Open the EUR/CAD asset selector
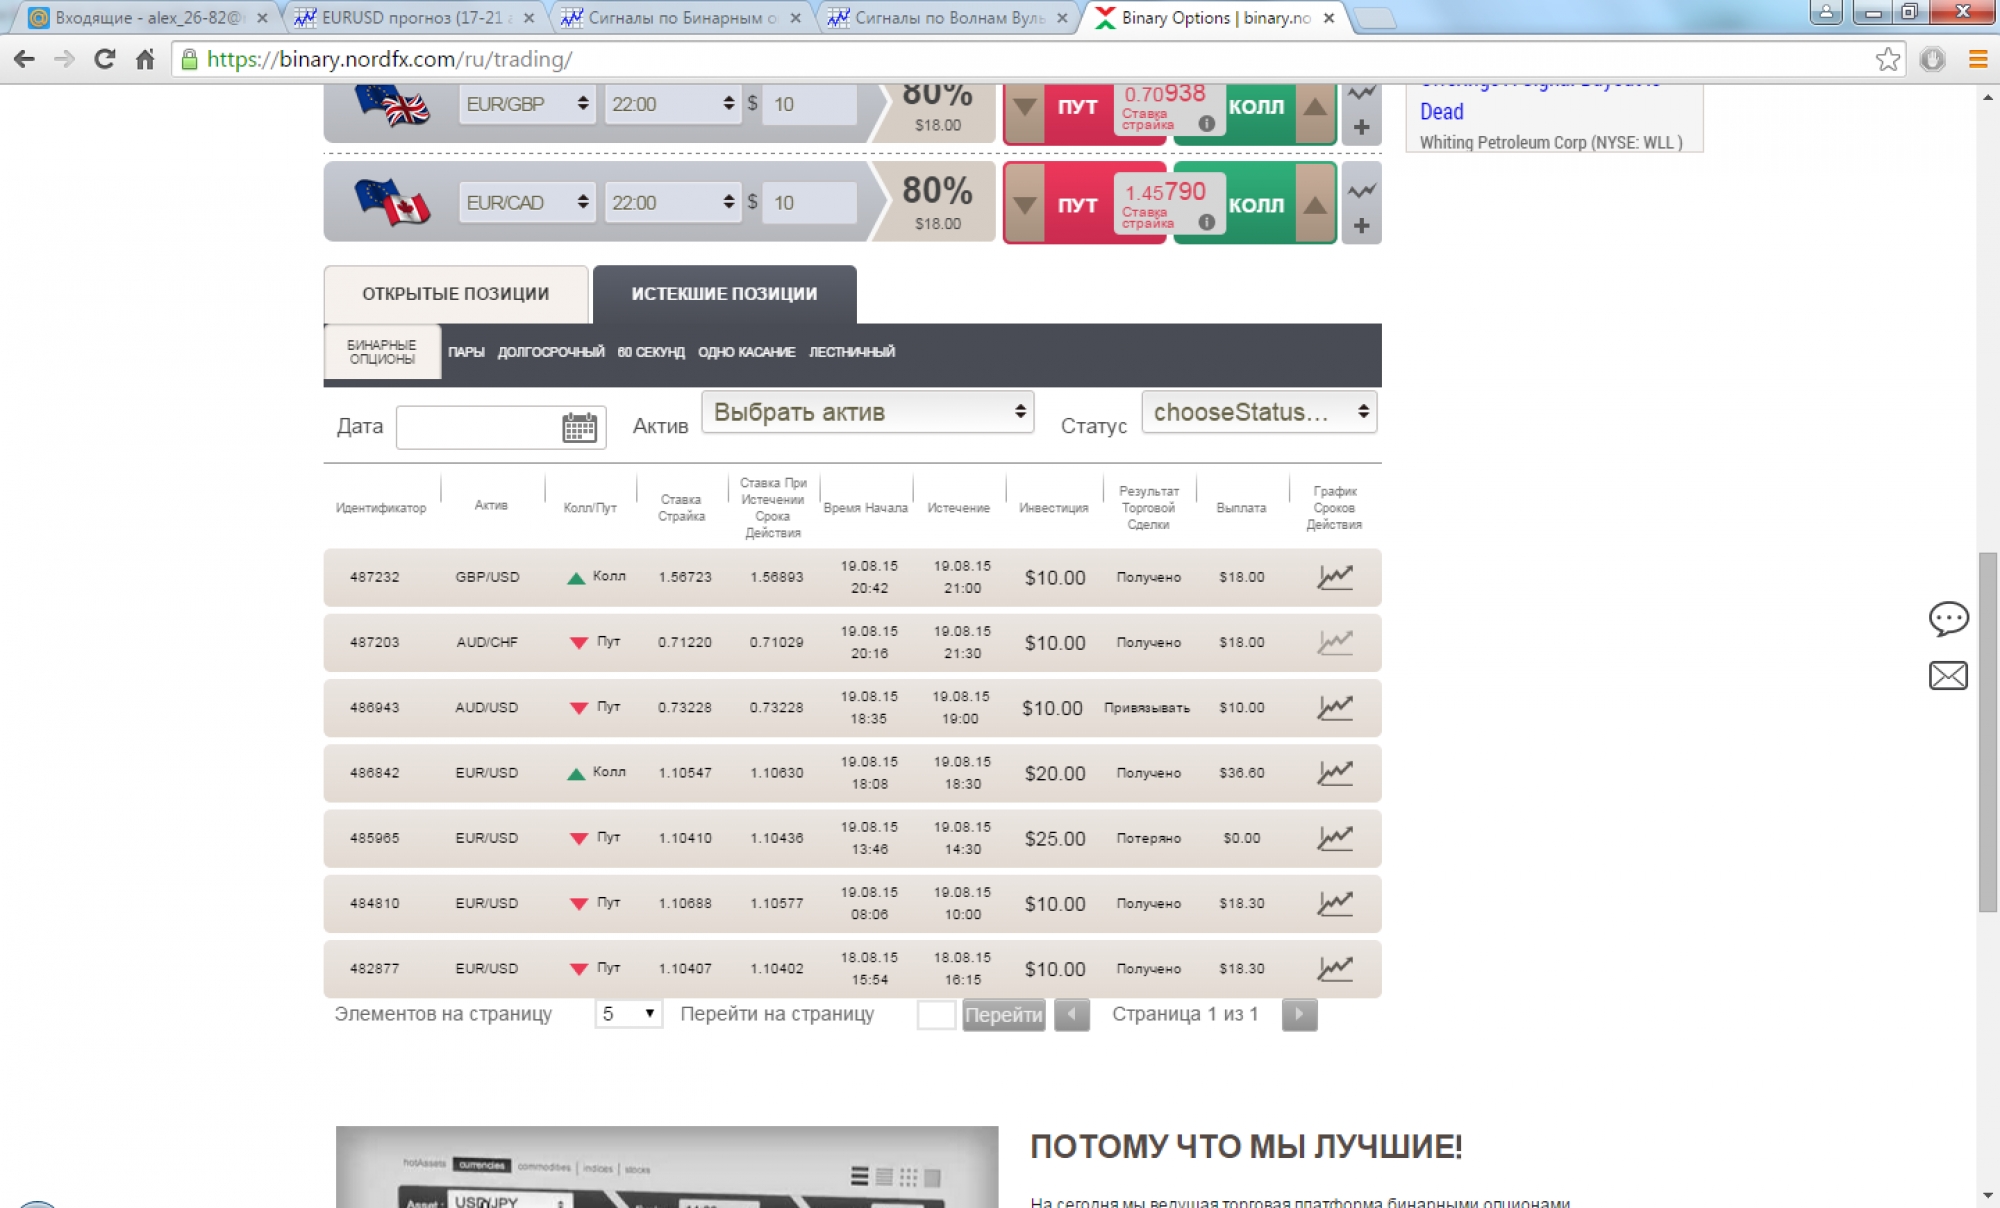Image resolution: width=2000 pixels, height=1208 pixels. click(x=527, y=203)
